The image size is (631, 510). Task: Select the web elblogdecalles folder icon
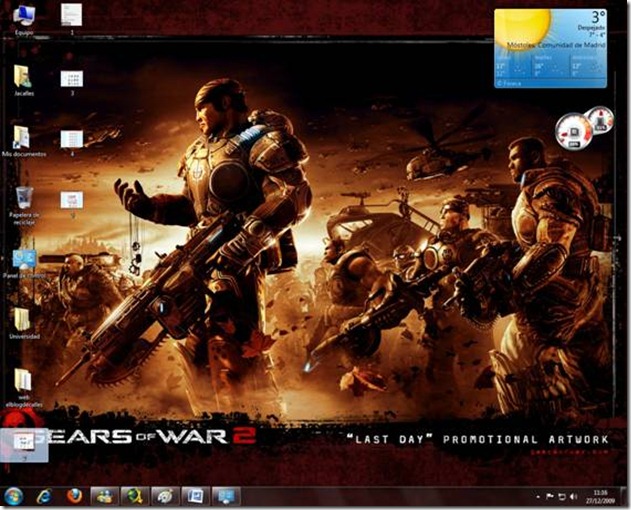click(x=24, y=388)
